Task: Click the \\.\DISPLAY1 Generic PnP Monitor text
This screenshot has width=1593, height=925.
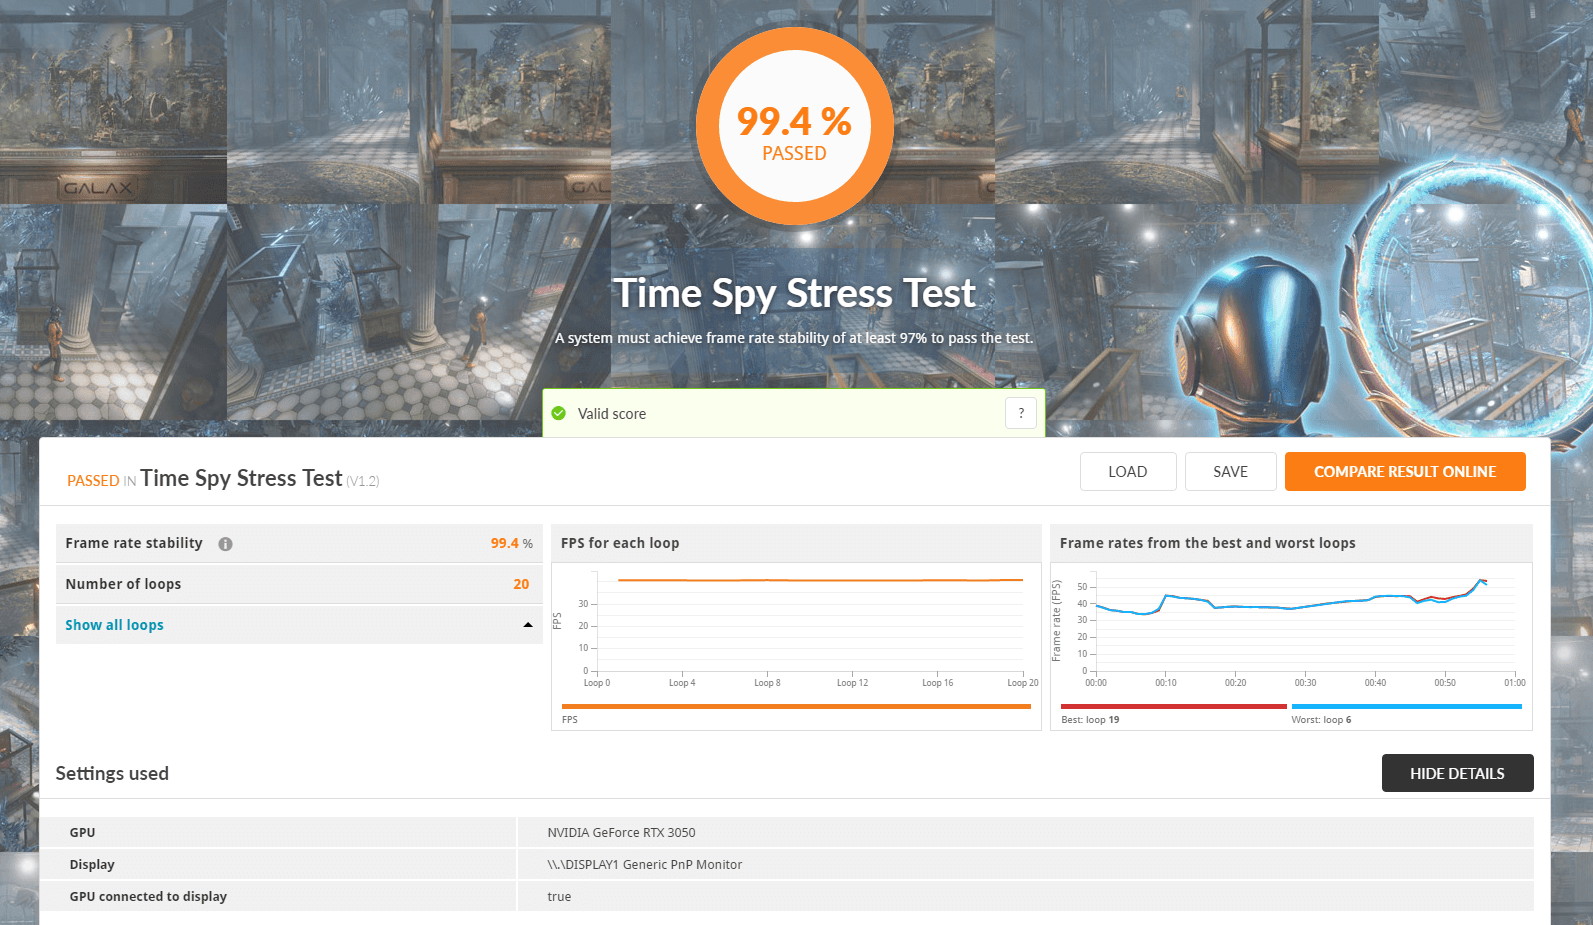Action: pyautogui.click(x=645, y=864)
